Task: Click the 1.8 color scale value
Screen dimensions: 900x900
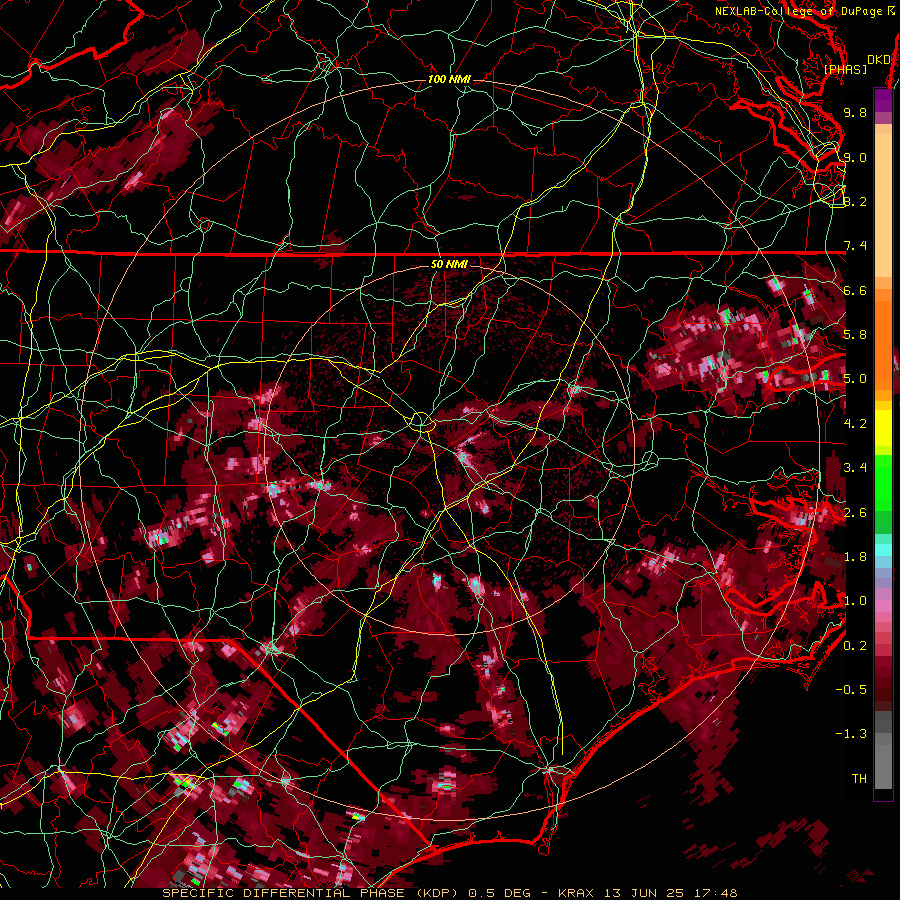Action: click(855, 557)
